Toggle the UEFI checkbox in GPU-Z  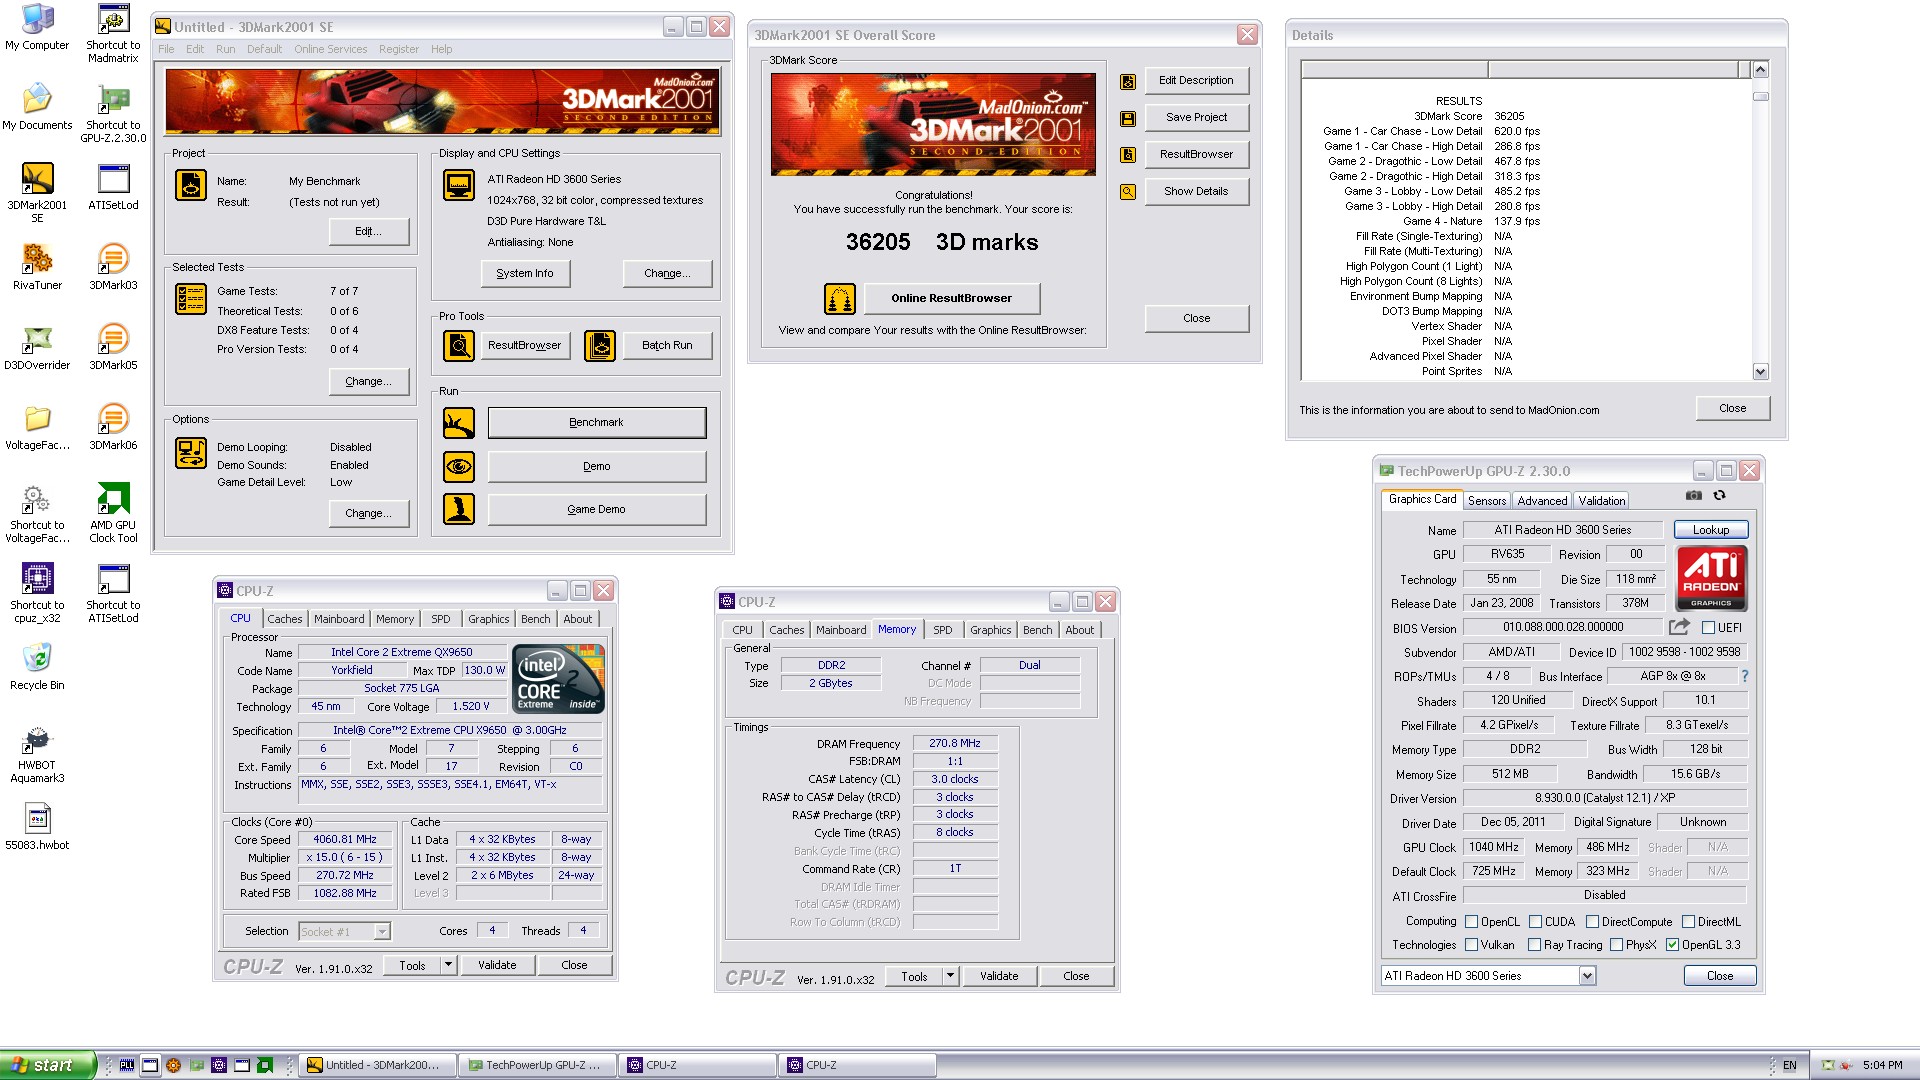point(1709,628)
